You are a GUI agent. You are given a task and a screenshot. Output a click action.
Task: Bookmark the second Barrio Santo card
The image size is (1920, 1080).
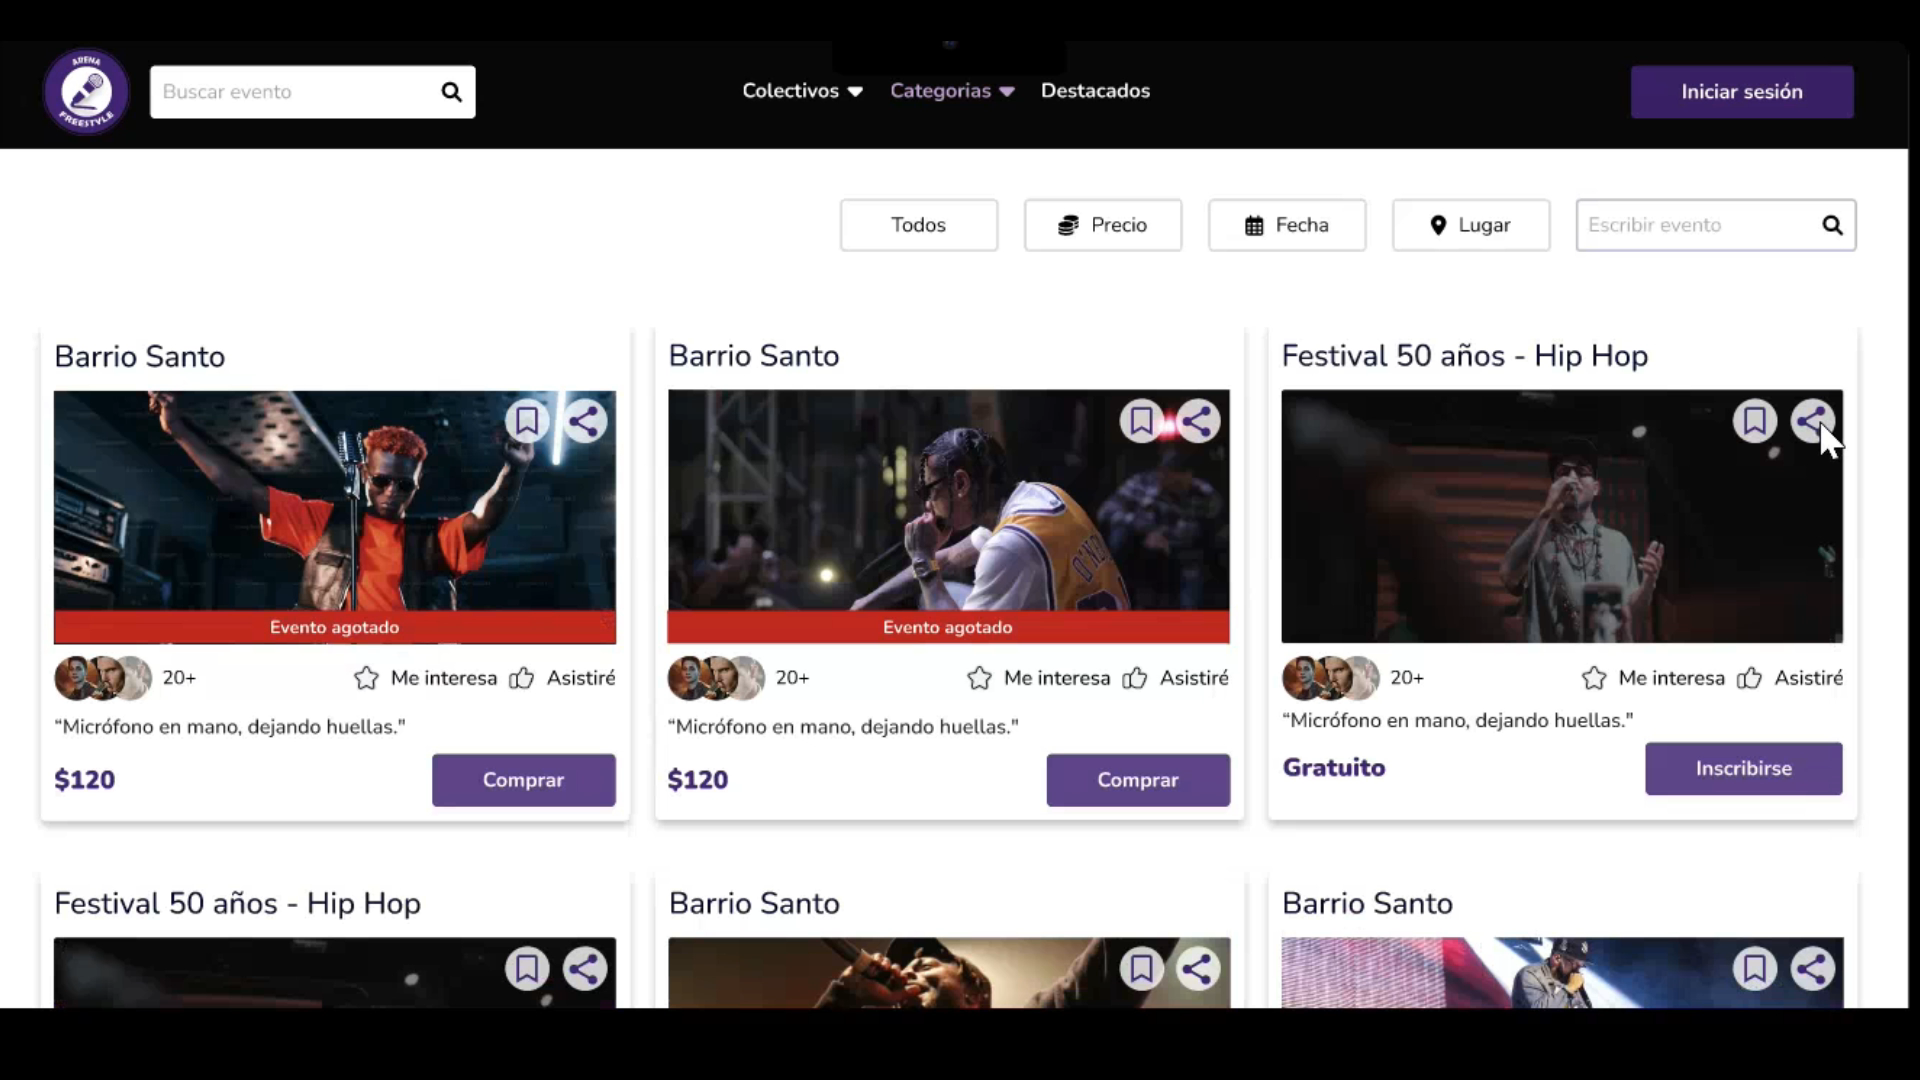point(1140,421)
